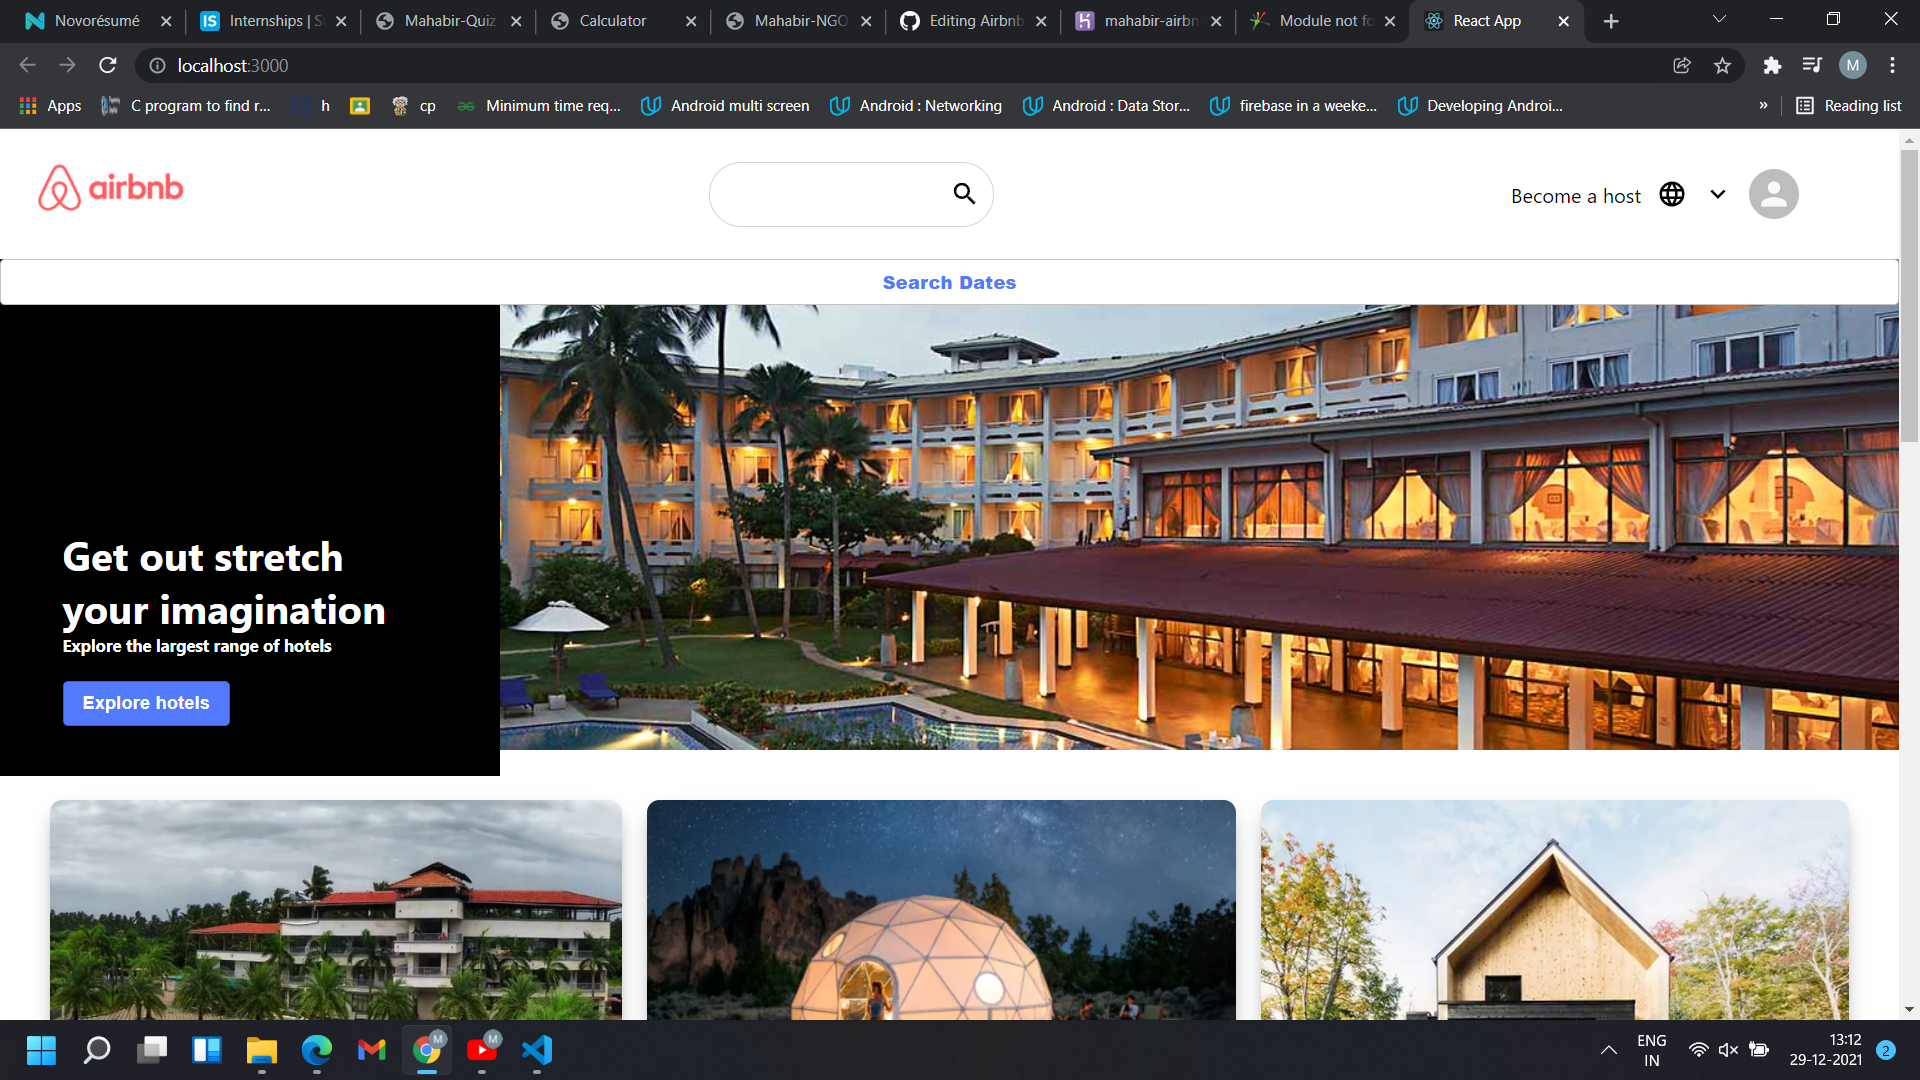Click the Explore hotels button
Image resolution: width=1920 pixels, height=1080 pixels.
146,703
